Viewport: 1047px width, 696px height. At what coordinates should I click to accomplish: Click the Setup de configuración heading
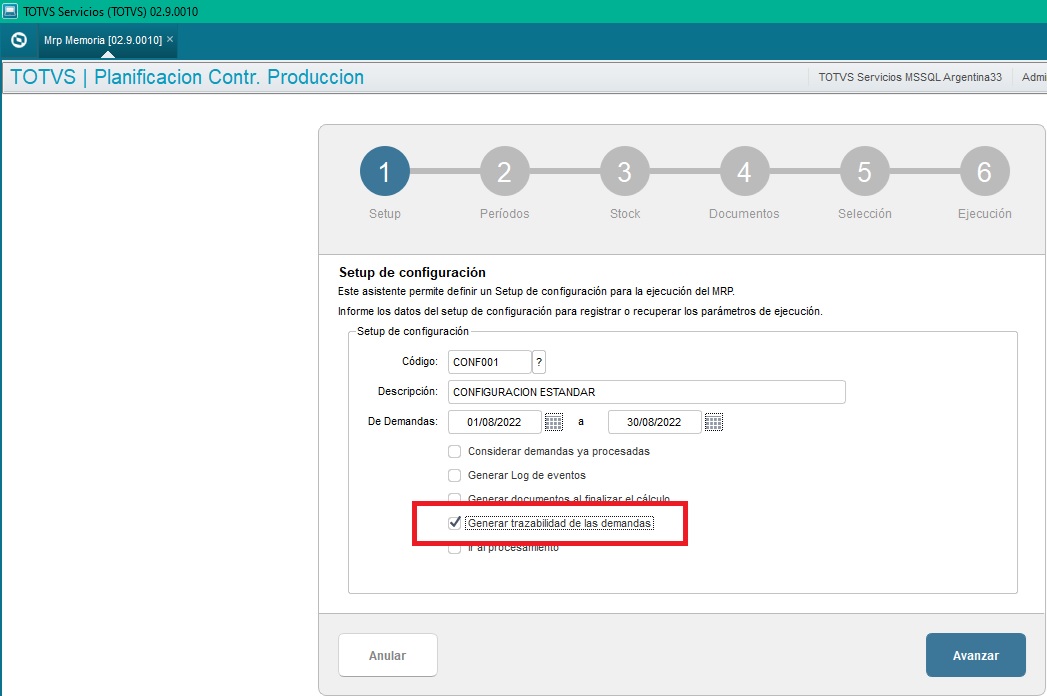[412, 273]
